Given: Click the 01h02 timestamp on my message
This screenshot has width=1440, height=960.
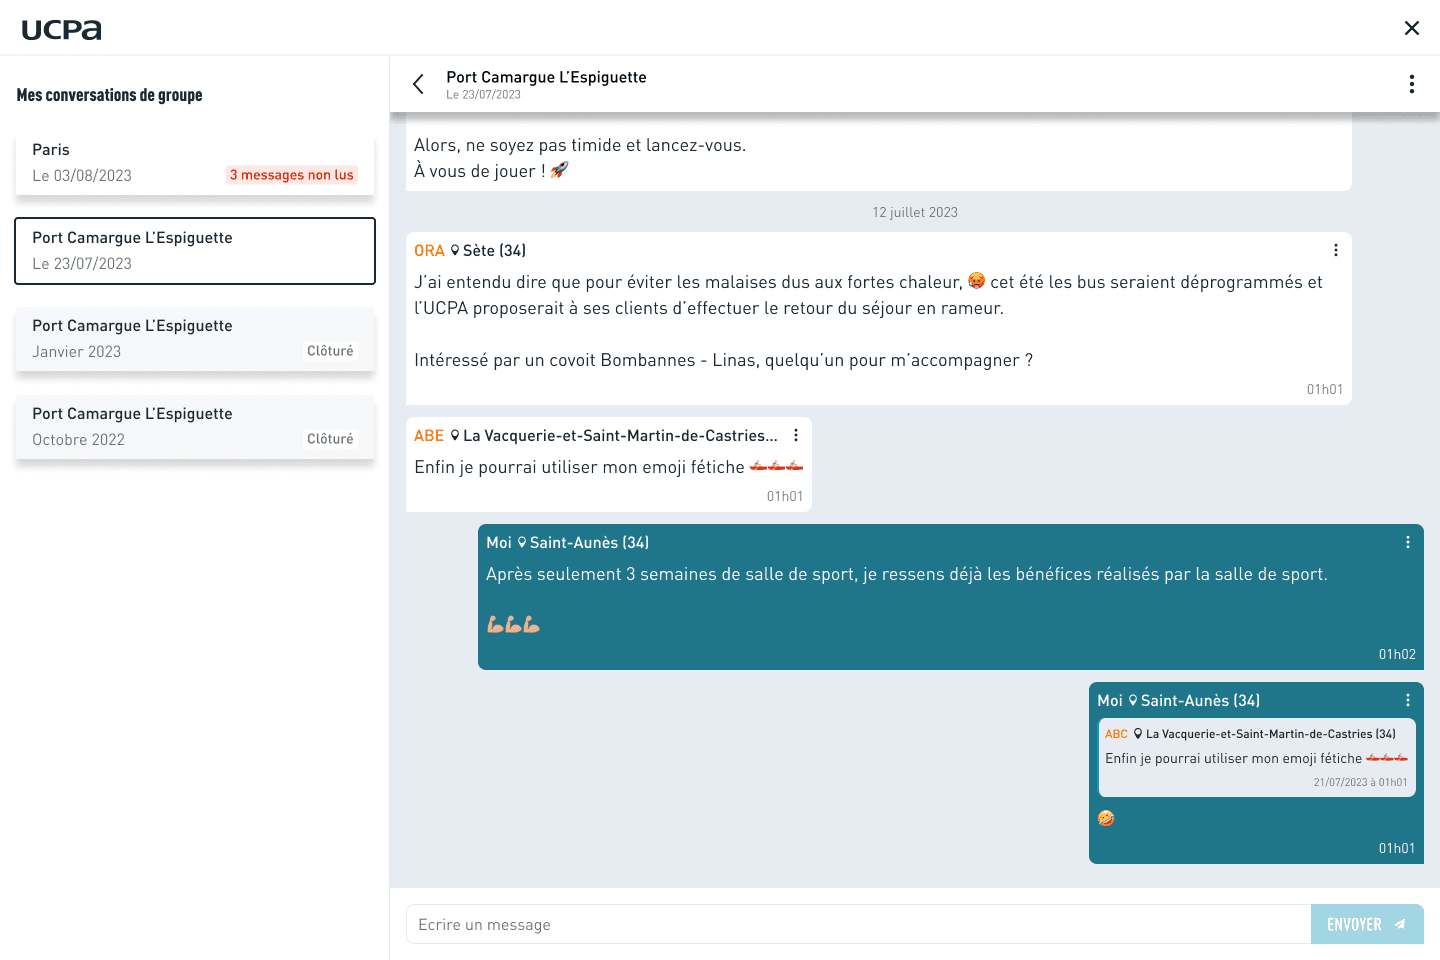Looking at the screenshot, I should pos(1397,654).
